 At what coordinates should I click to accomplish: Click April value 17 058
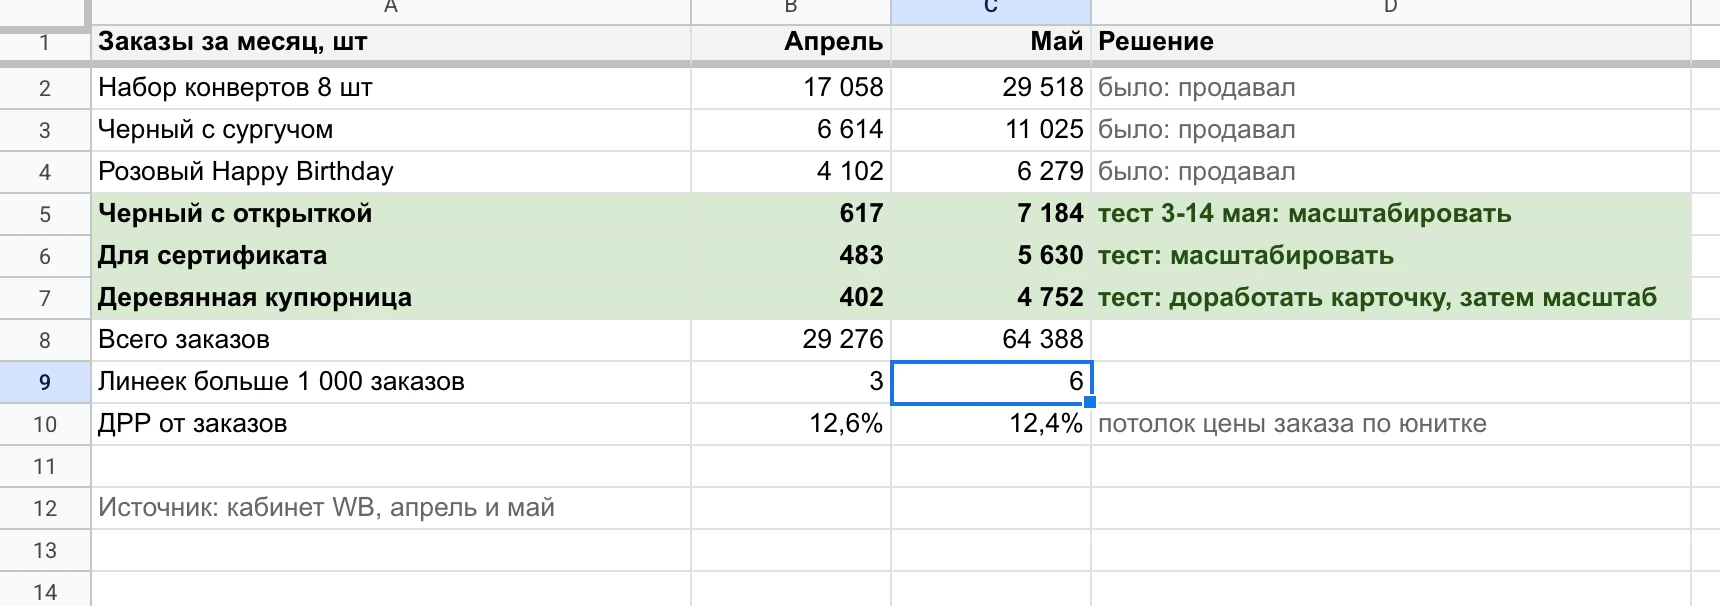(790, 88)
